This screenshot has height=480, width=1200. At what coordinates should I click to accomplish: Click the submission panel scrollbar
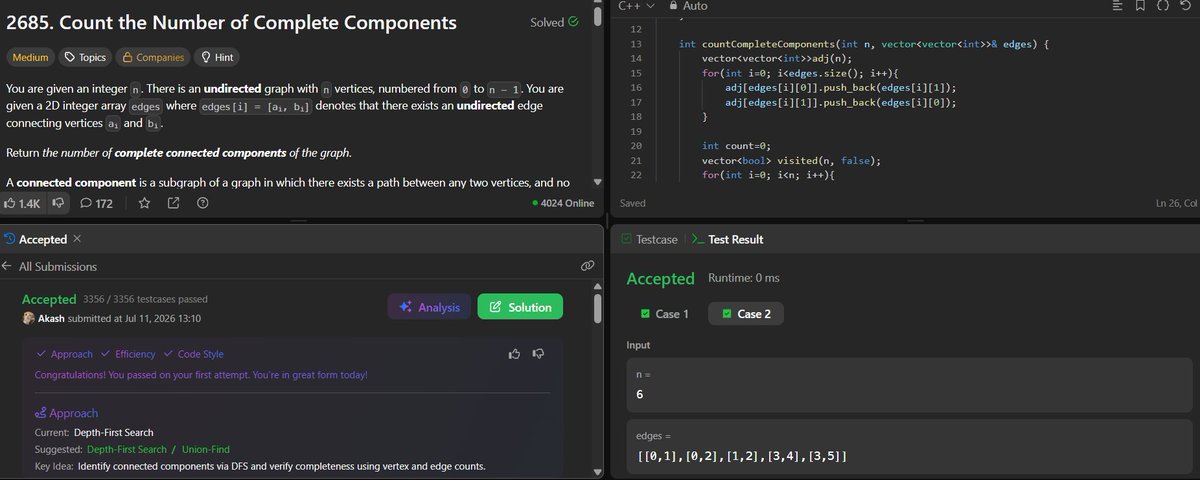(x=597, y=310)
